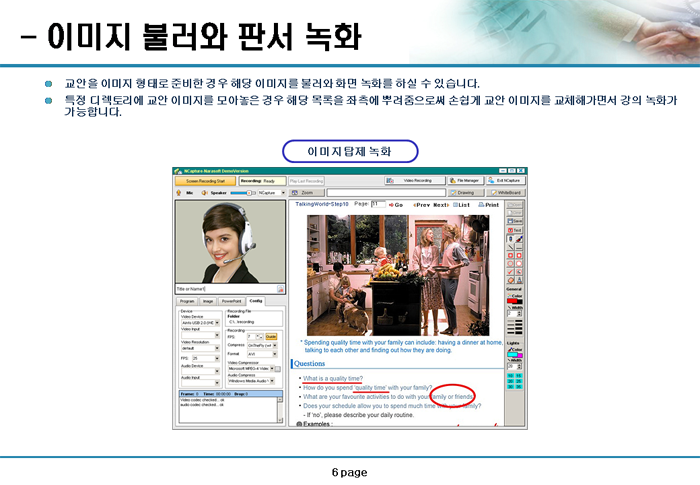
Task: Click the Title or Name input field
Action: pos(226,289)
